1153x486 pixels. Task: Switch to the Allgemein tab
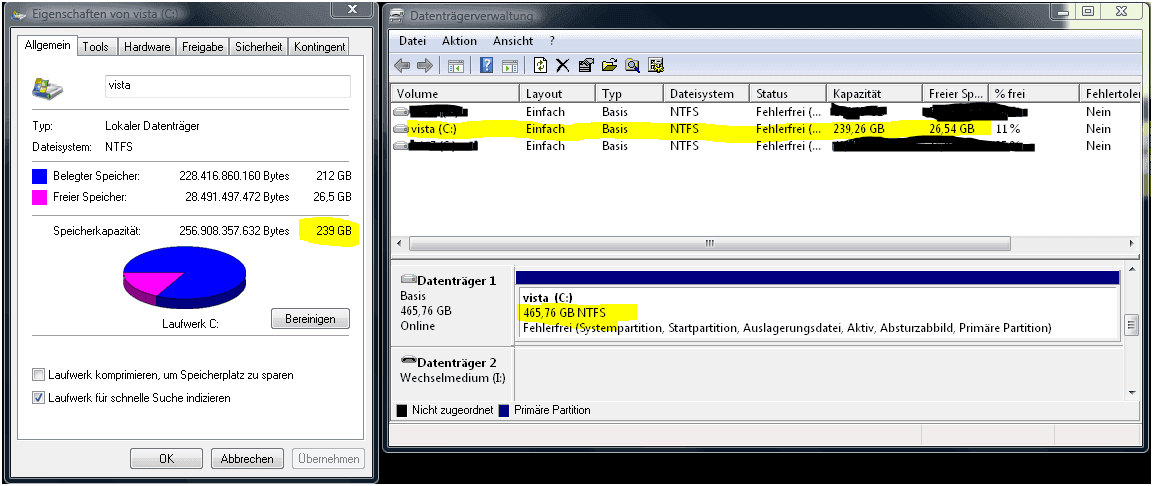48,46
